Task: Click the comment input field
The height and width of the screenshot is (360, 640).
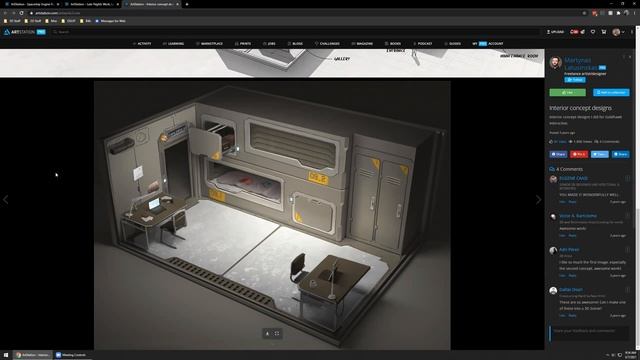Action: pyautogui.click(x=589, y=333)
